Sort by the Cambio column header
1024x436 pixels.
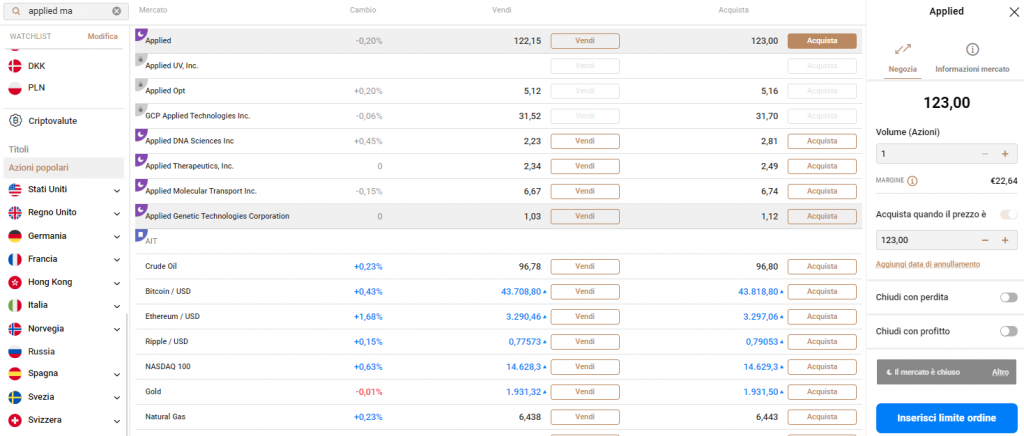363,10
